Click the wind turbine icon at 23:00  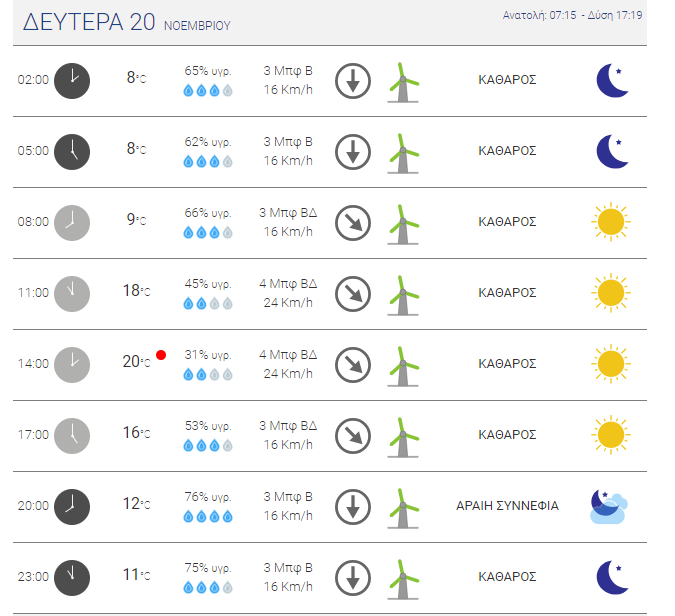403,580
